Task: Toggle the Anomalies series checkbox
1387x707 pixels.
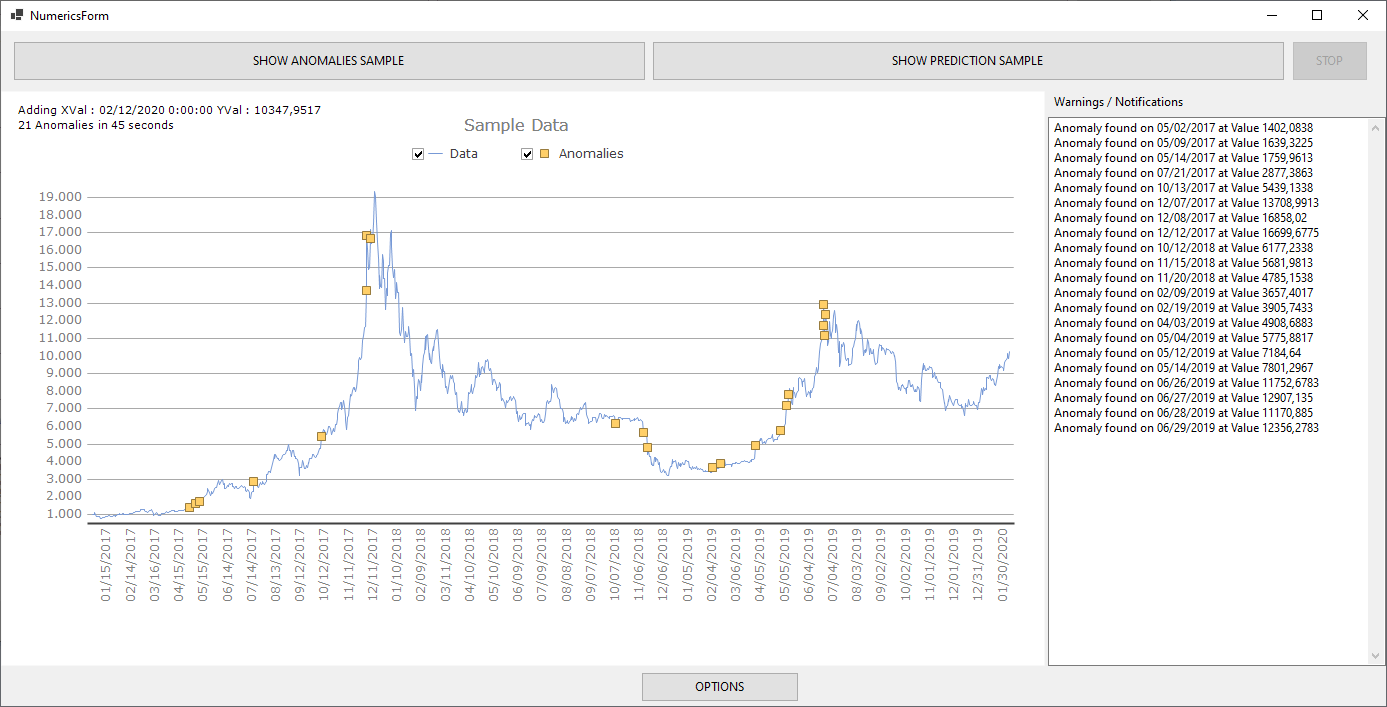Action: (527, 154)
